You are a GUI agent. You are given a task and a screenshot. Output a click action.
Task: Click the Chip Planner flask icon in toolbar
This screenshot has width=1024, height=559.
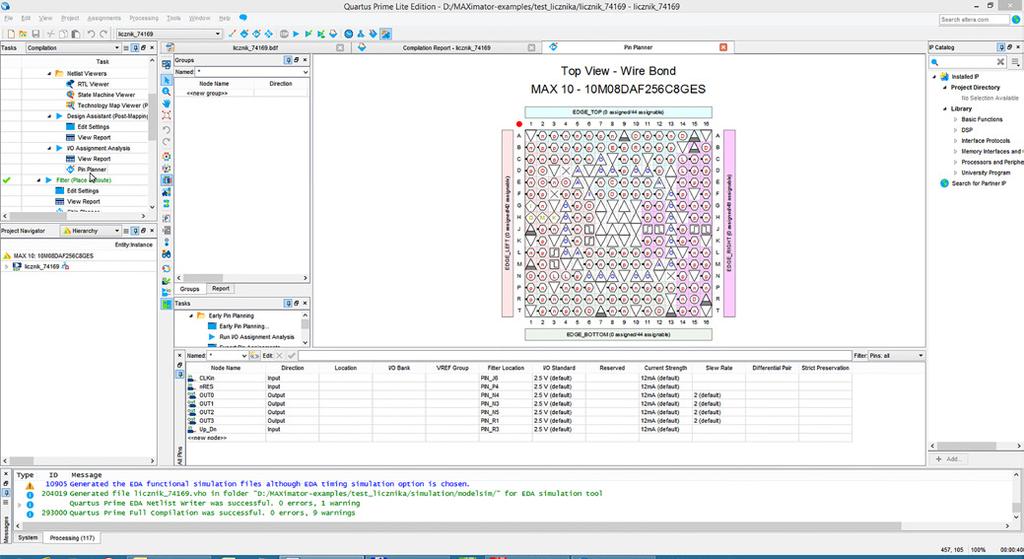[x=360, y=34]
